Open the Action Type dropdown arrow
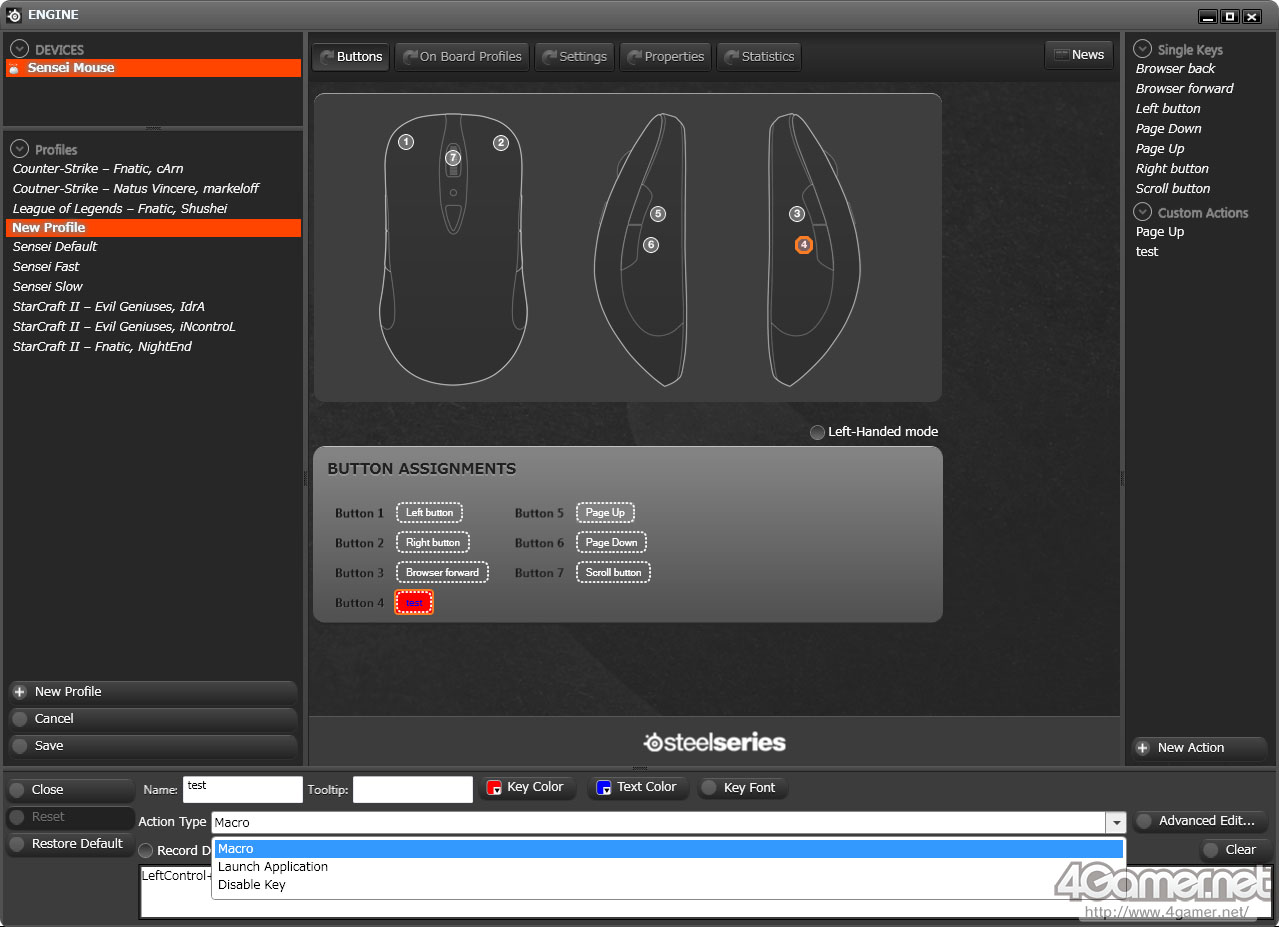Viewport: 1279px width, 927px height. (1116, 822)
